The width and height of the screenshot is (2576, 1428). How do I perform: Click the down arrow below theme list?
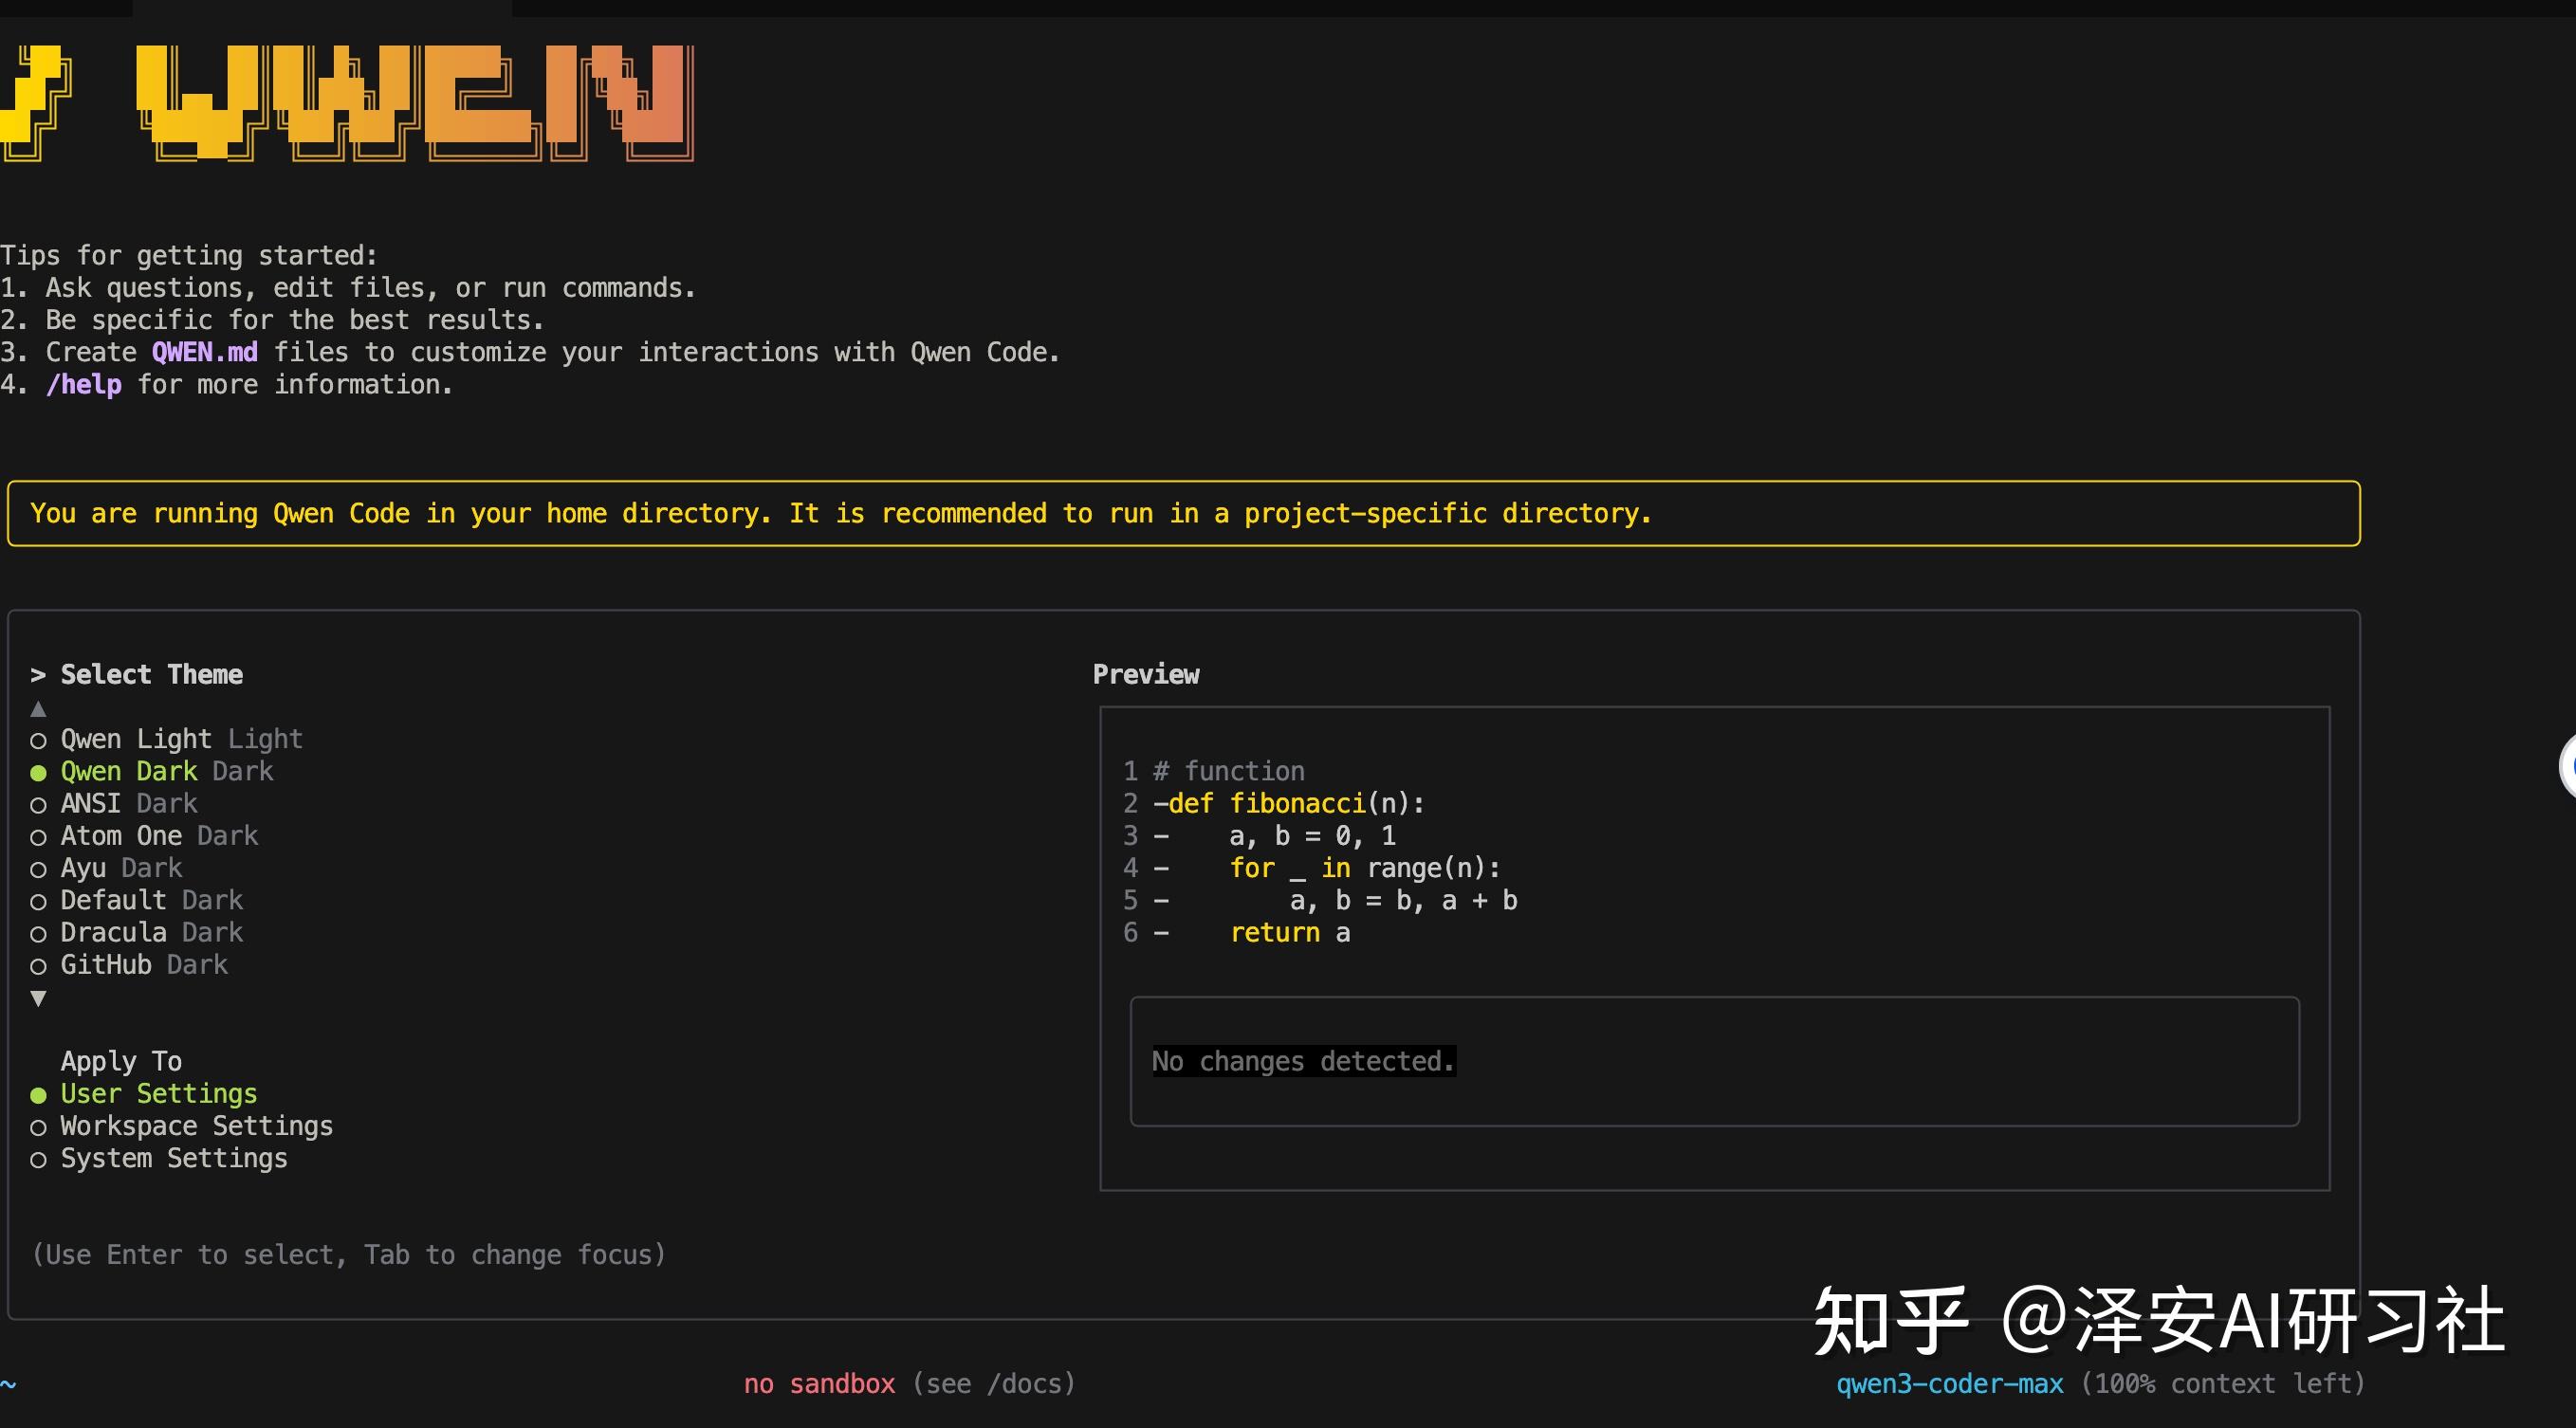38,998
